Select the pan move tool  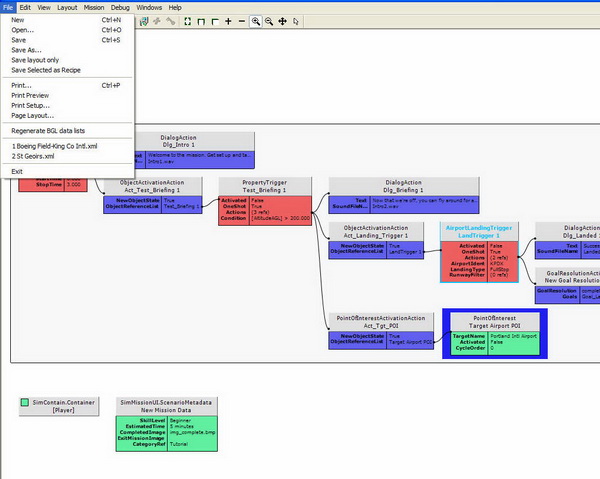click(x=285, y=21)
